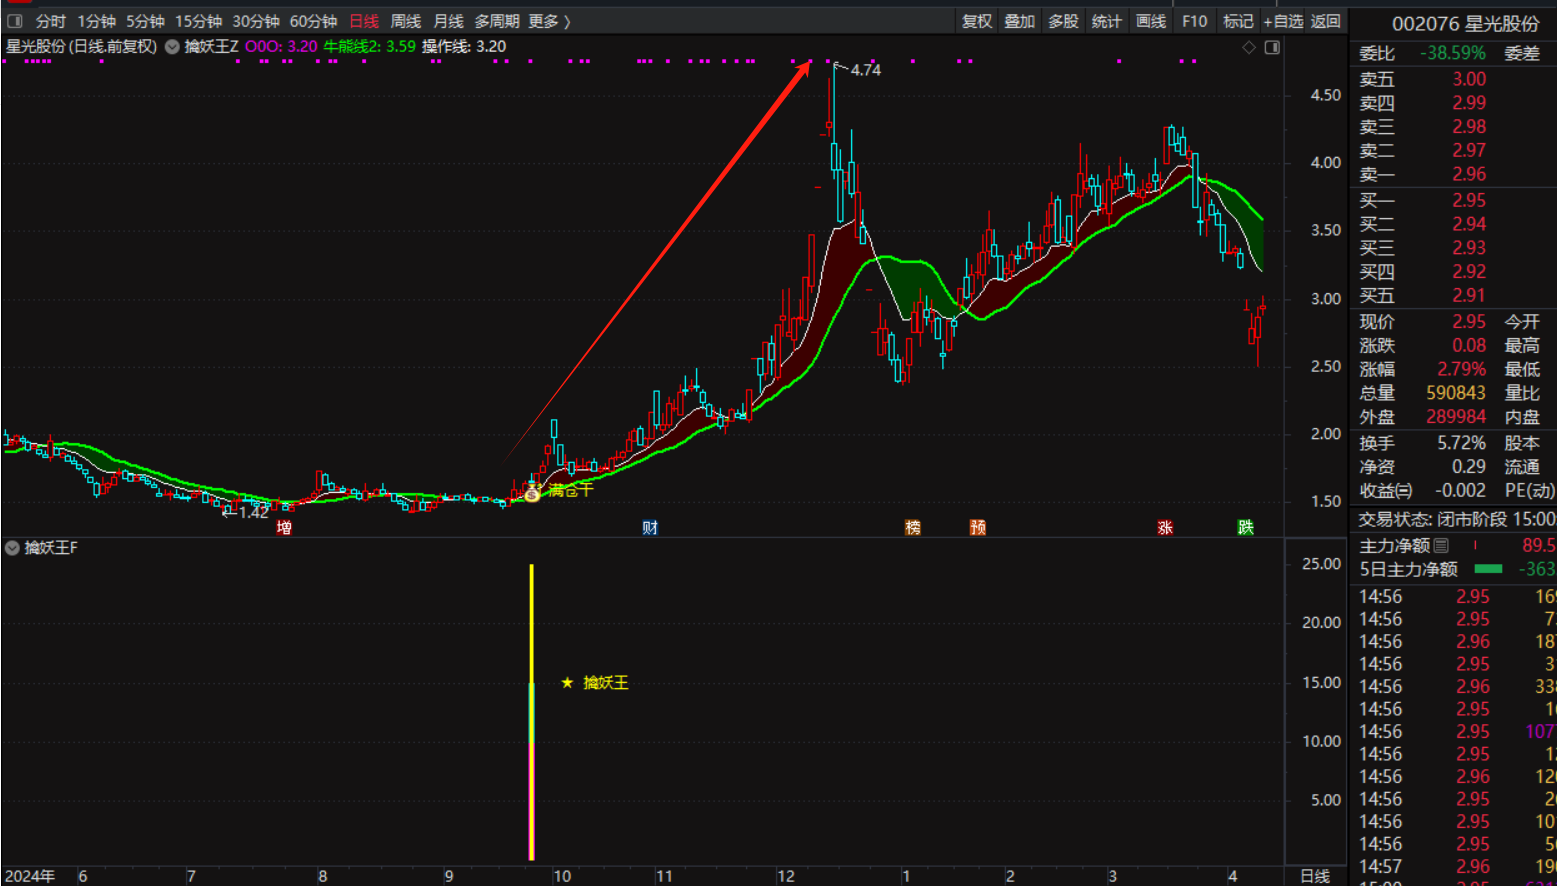Screen dimensions: 1557x886
Task: Select the 15分钟 period tab
Action: pyautogui.click(x=198, y=21)
